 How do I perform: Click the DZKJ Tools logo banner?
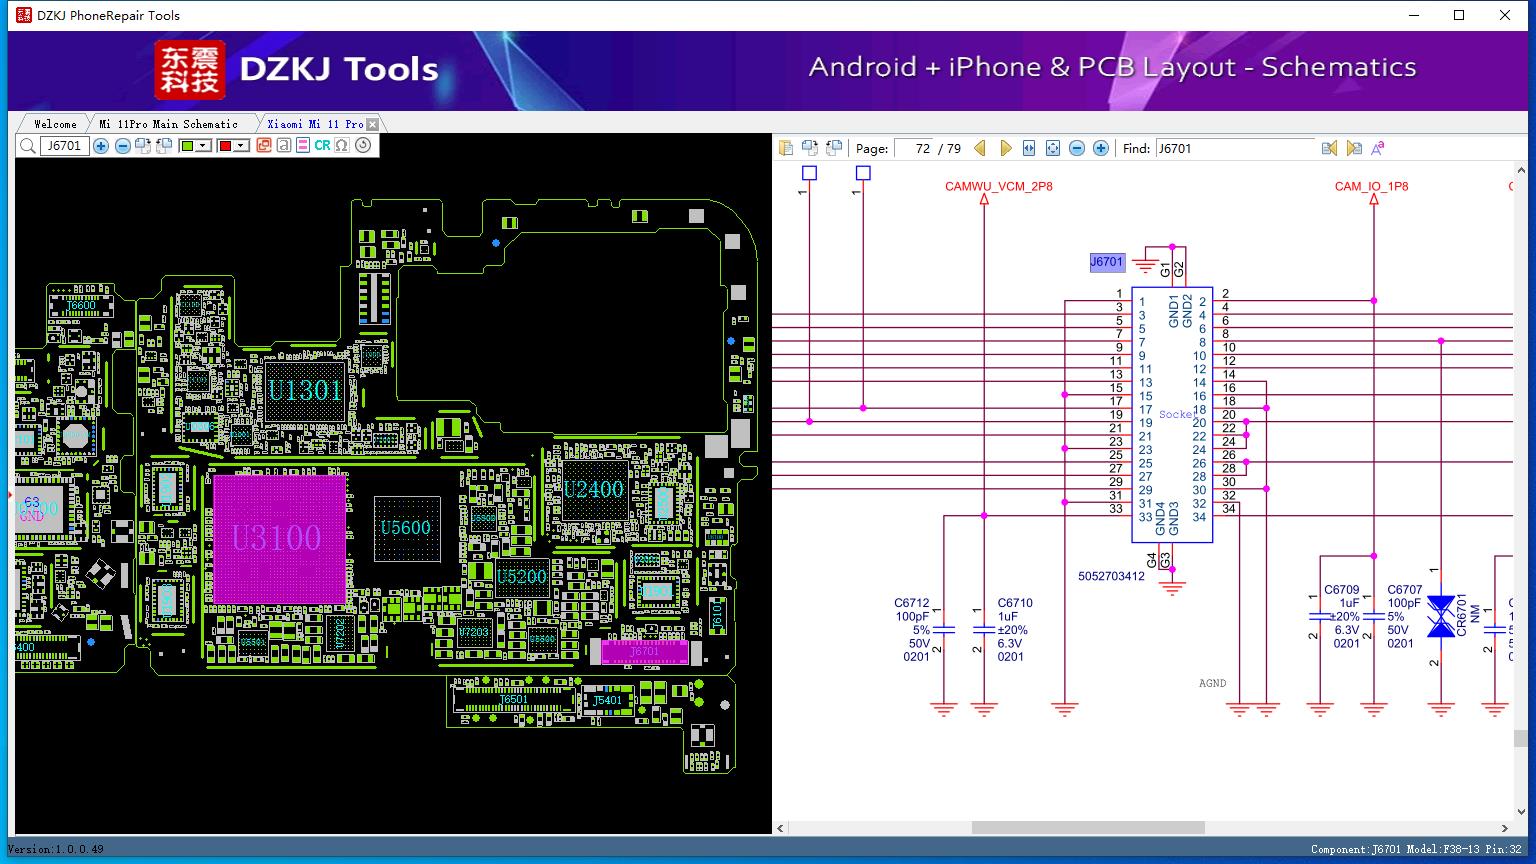coord(297,69)
